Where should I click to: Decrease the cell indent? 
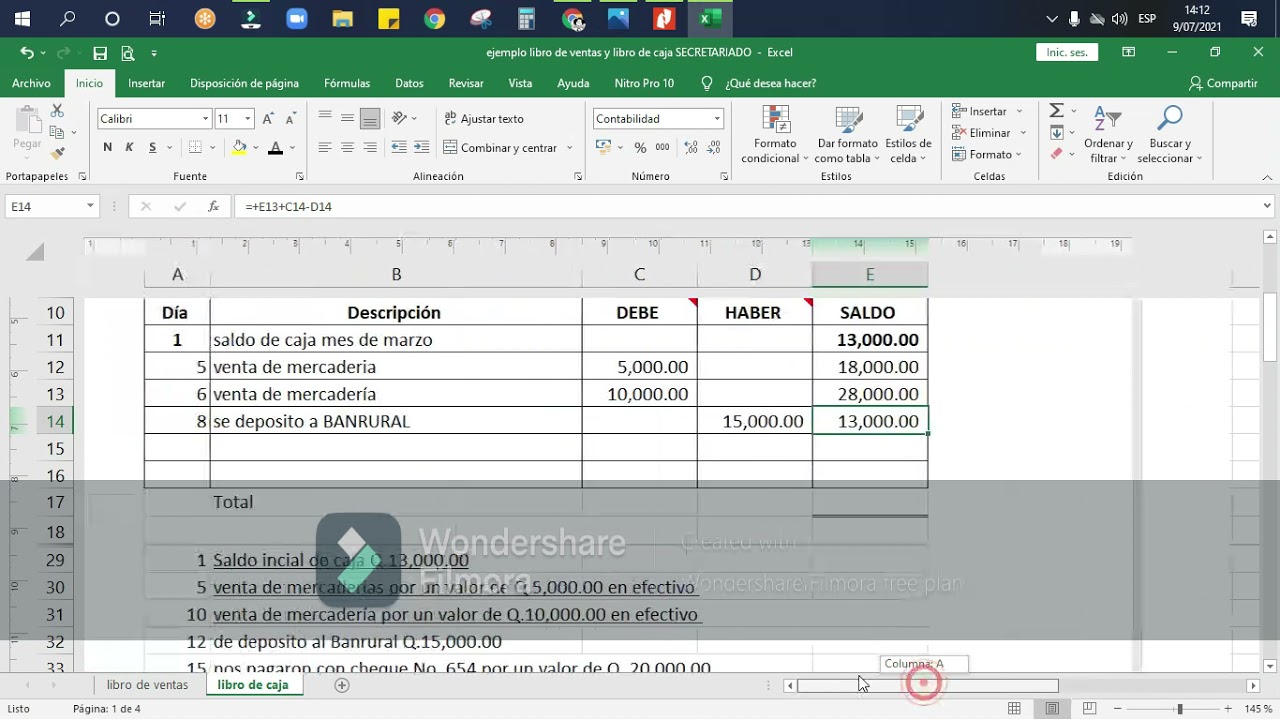(x=399, y=148)
